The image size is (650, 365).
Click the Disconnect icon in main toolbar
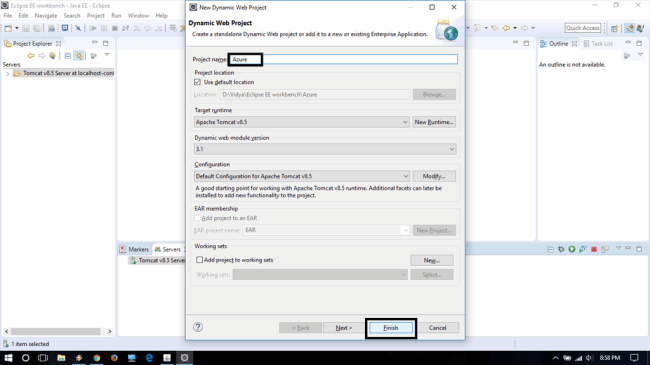tap(126, 28)
